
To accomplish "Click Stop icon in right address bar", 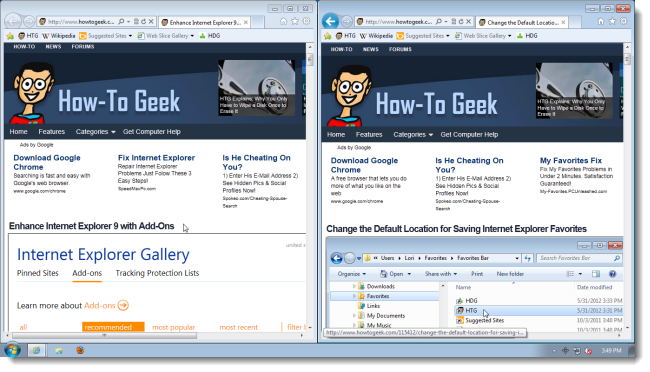I will pyautogui.click(x=468, y=22).
